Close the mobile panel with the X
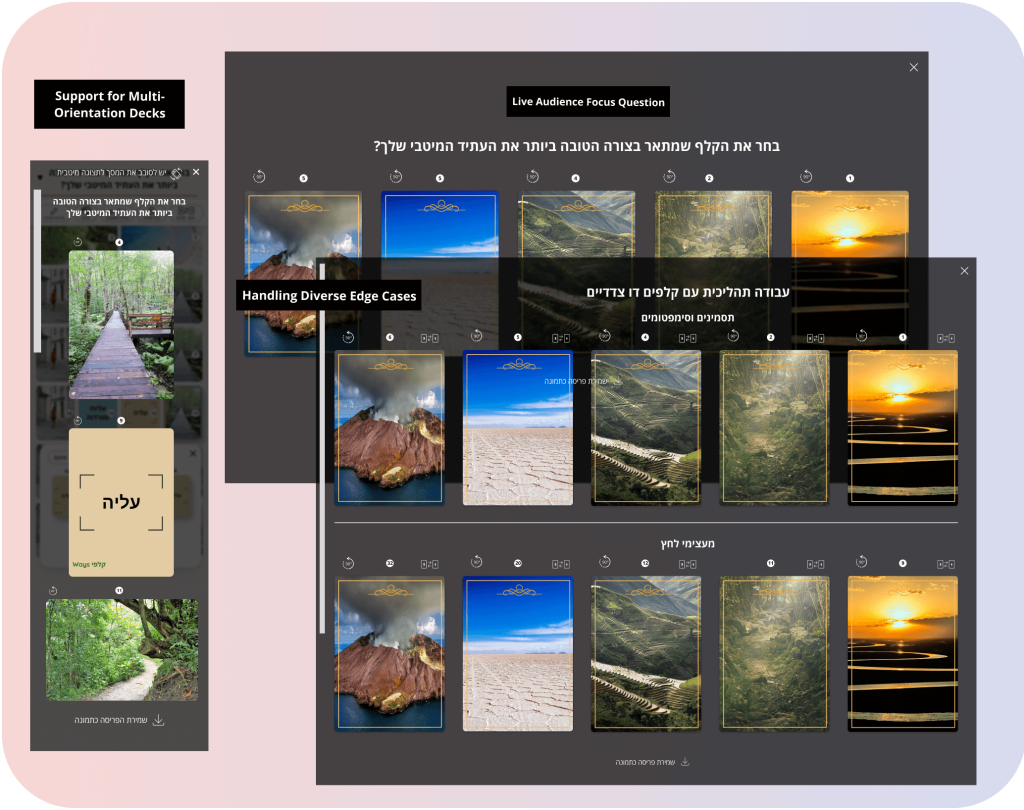 pyautogui.click(x=196, y=172)
